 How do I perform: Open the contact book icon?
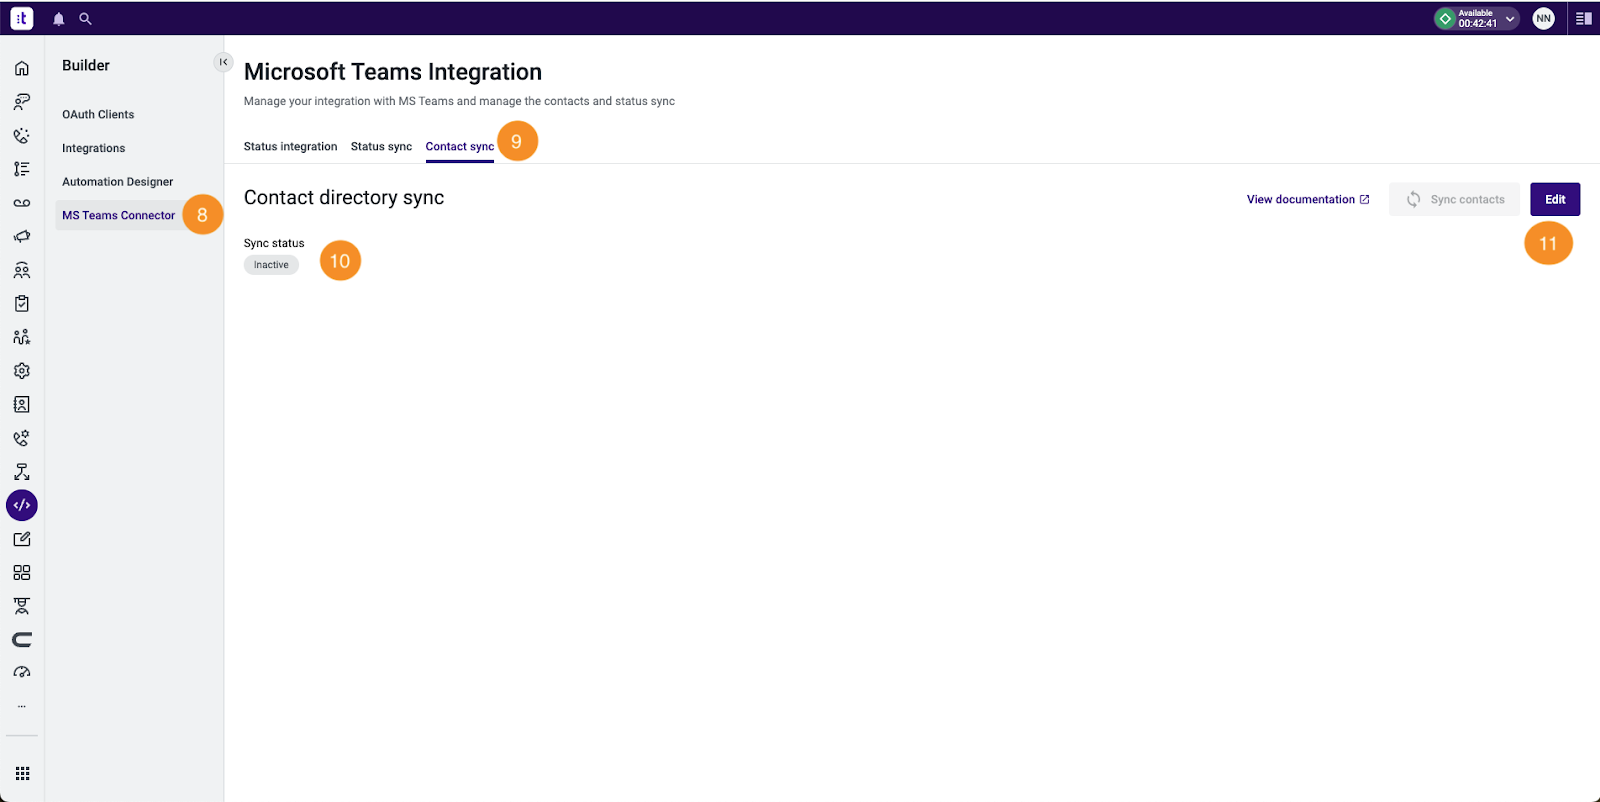click(22, 404)
